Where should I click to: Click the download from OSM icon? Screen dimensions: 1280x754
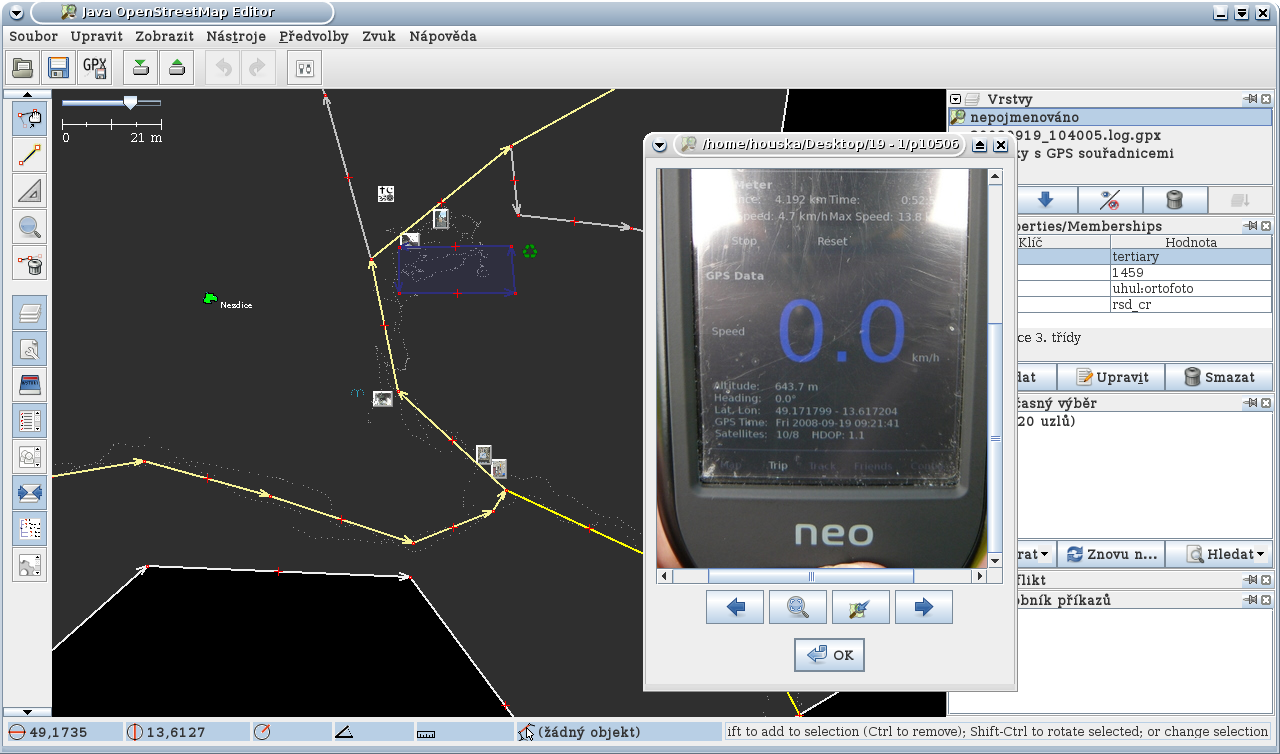coord(141,68)
